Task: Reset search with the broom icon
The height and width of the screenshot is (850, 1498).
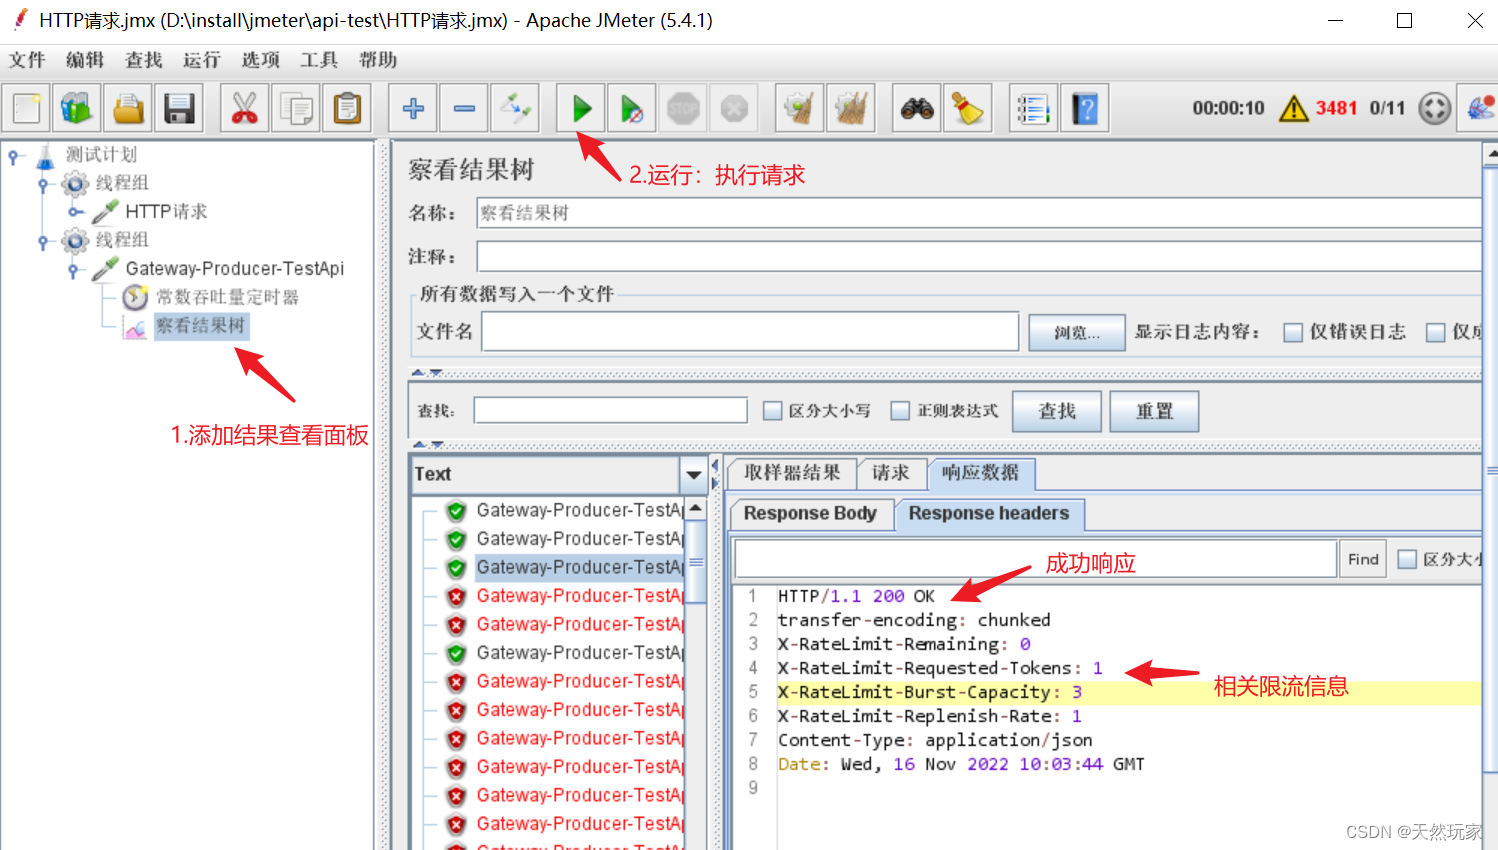Action: 967,108
